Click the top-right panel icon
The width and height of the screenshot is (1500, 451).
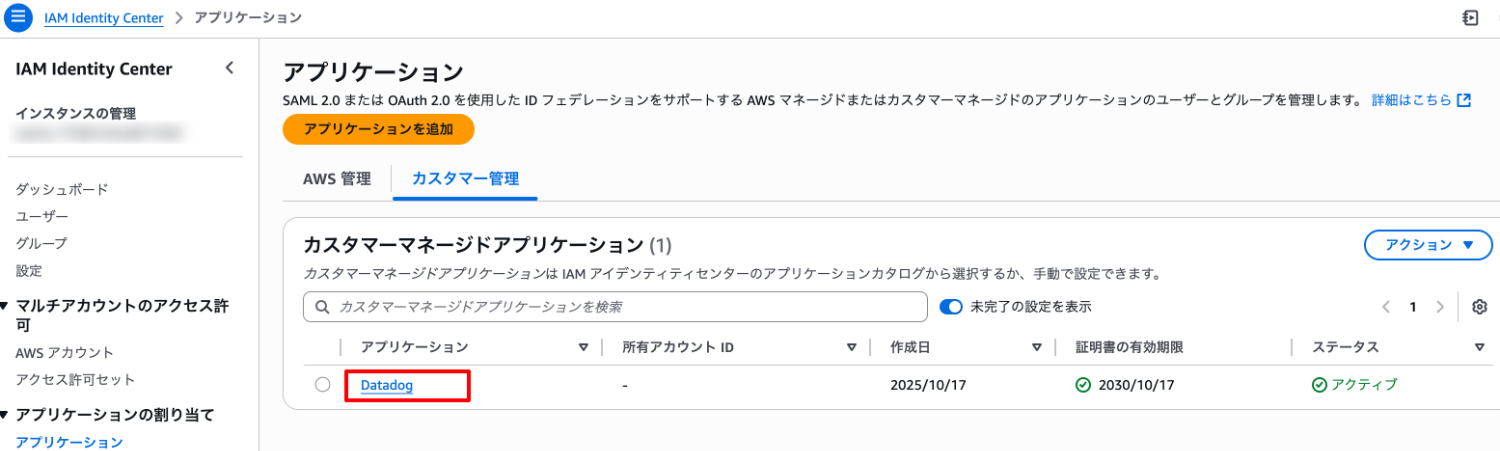(1470, 18)
